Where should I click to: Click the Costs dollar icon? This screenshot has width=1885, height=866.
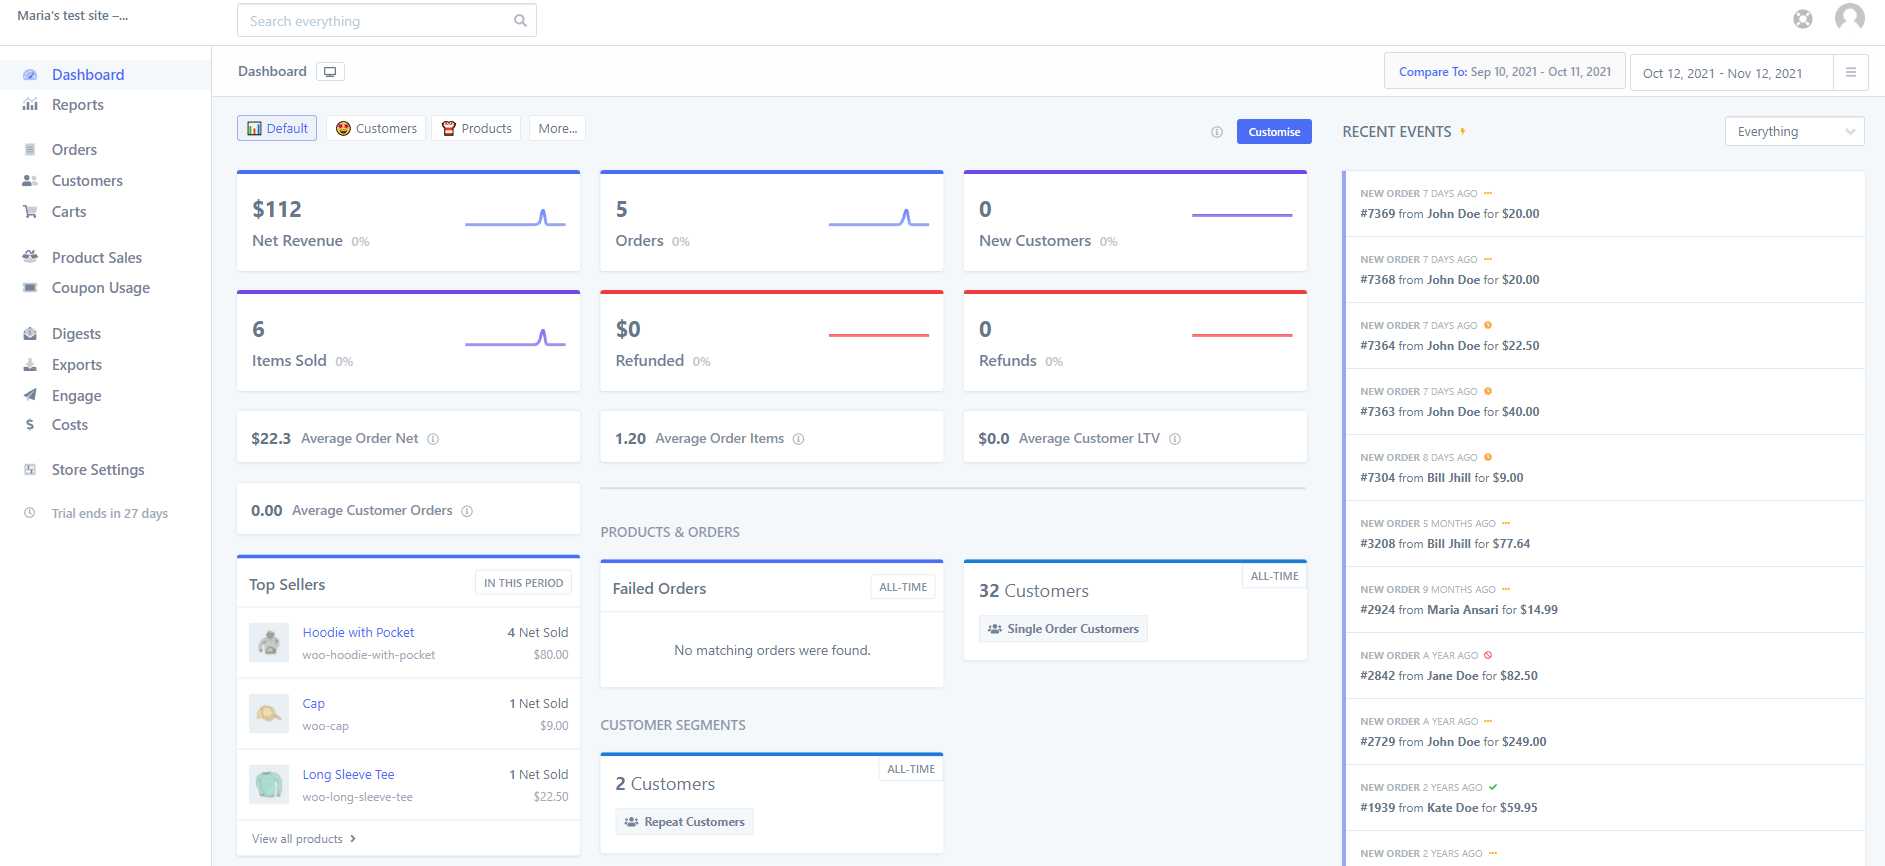(30, 425)
